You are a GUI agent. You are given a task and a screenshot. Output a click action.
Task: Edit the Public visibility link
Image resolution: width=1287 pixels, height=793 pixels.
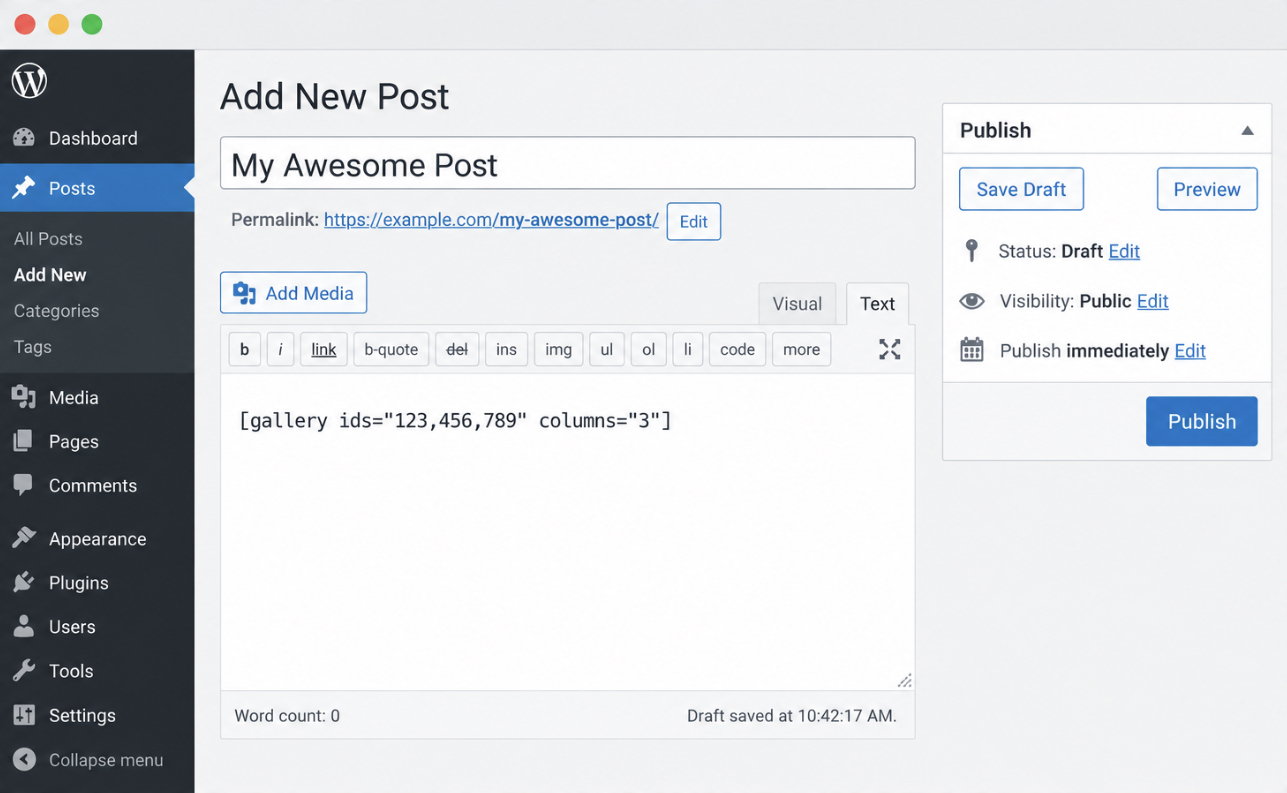[1153, 301]
